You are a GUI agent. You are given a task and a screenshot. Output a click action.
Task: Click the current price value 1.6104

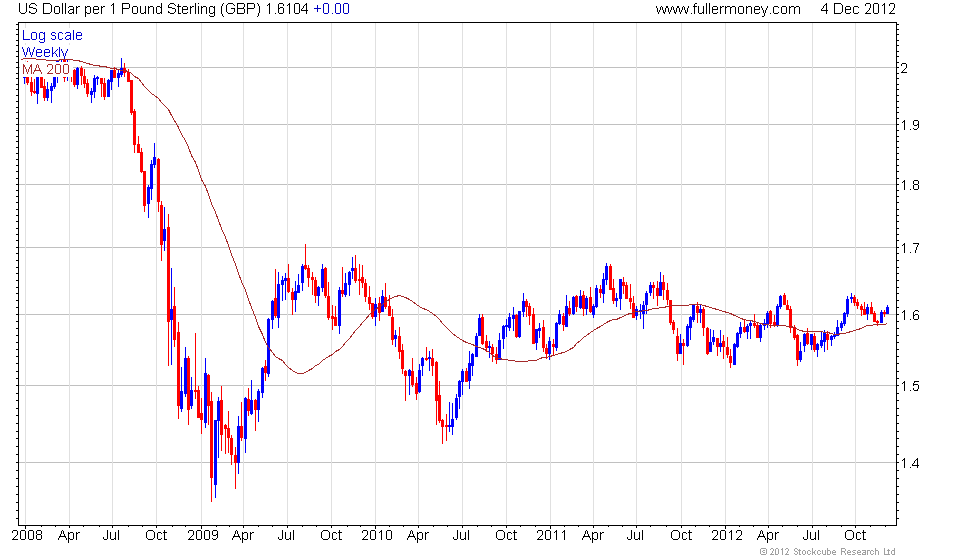click(x=287, y=9)
